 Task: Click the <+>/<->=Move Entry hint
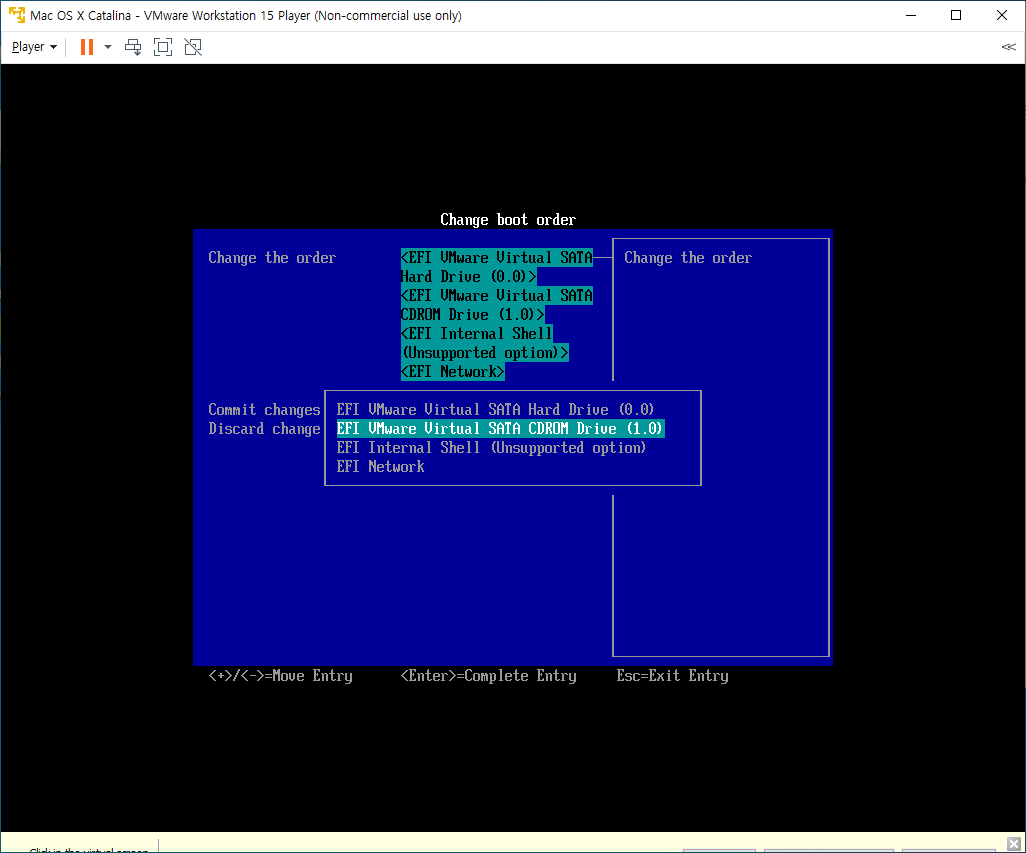pyautogui.click(x=280, y=676)
